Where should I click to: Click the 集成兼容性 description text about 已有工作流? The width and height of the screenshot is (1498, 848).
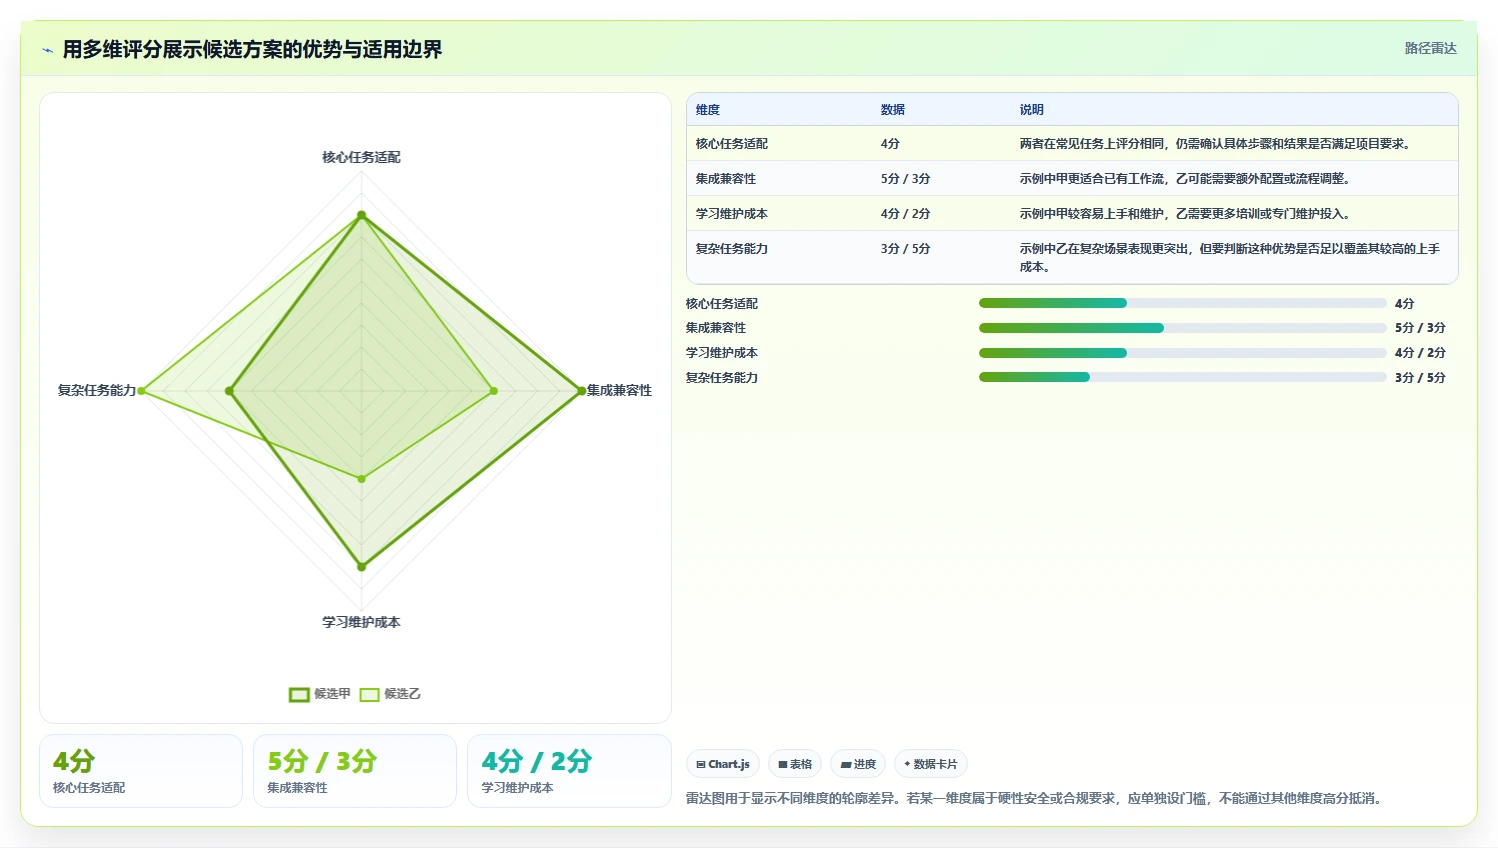[x=1186, y=179]
